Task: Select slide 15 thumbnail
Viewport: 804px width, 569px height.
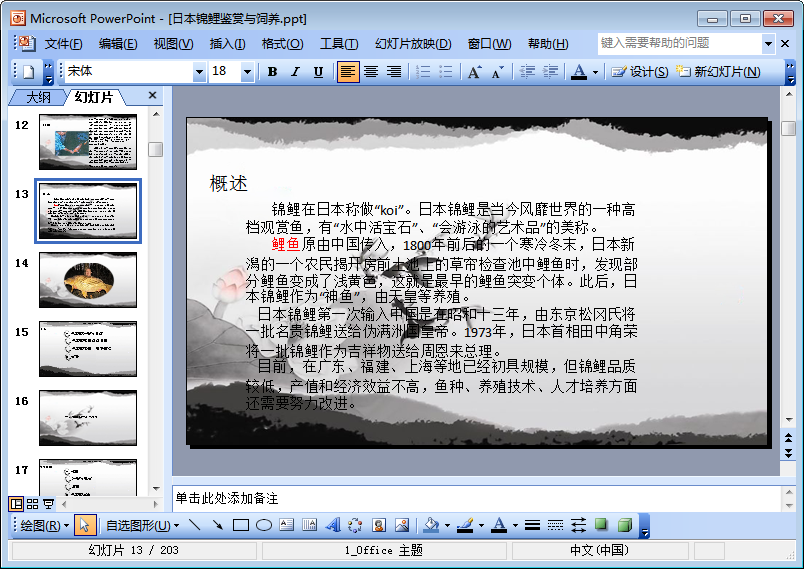Action: [x=88, y=349]
